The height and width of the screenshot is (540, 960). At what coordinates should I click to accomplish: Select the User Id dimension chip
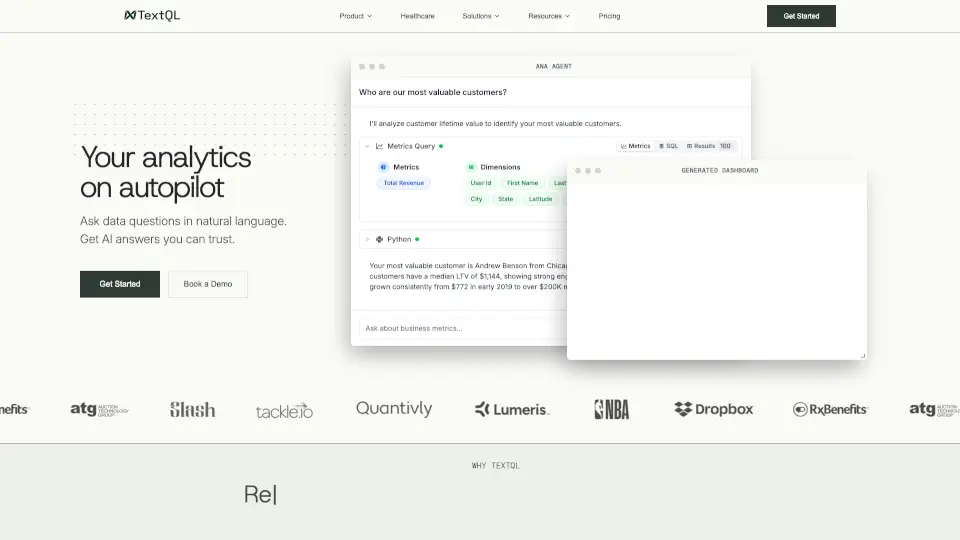coord(481,183)
